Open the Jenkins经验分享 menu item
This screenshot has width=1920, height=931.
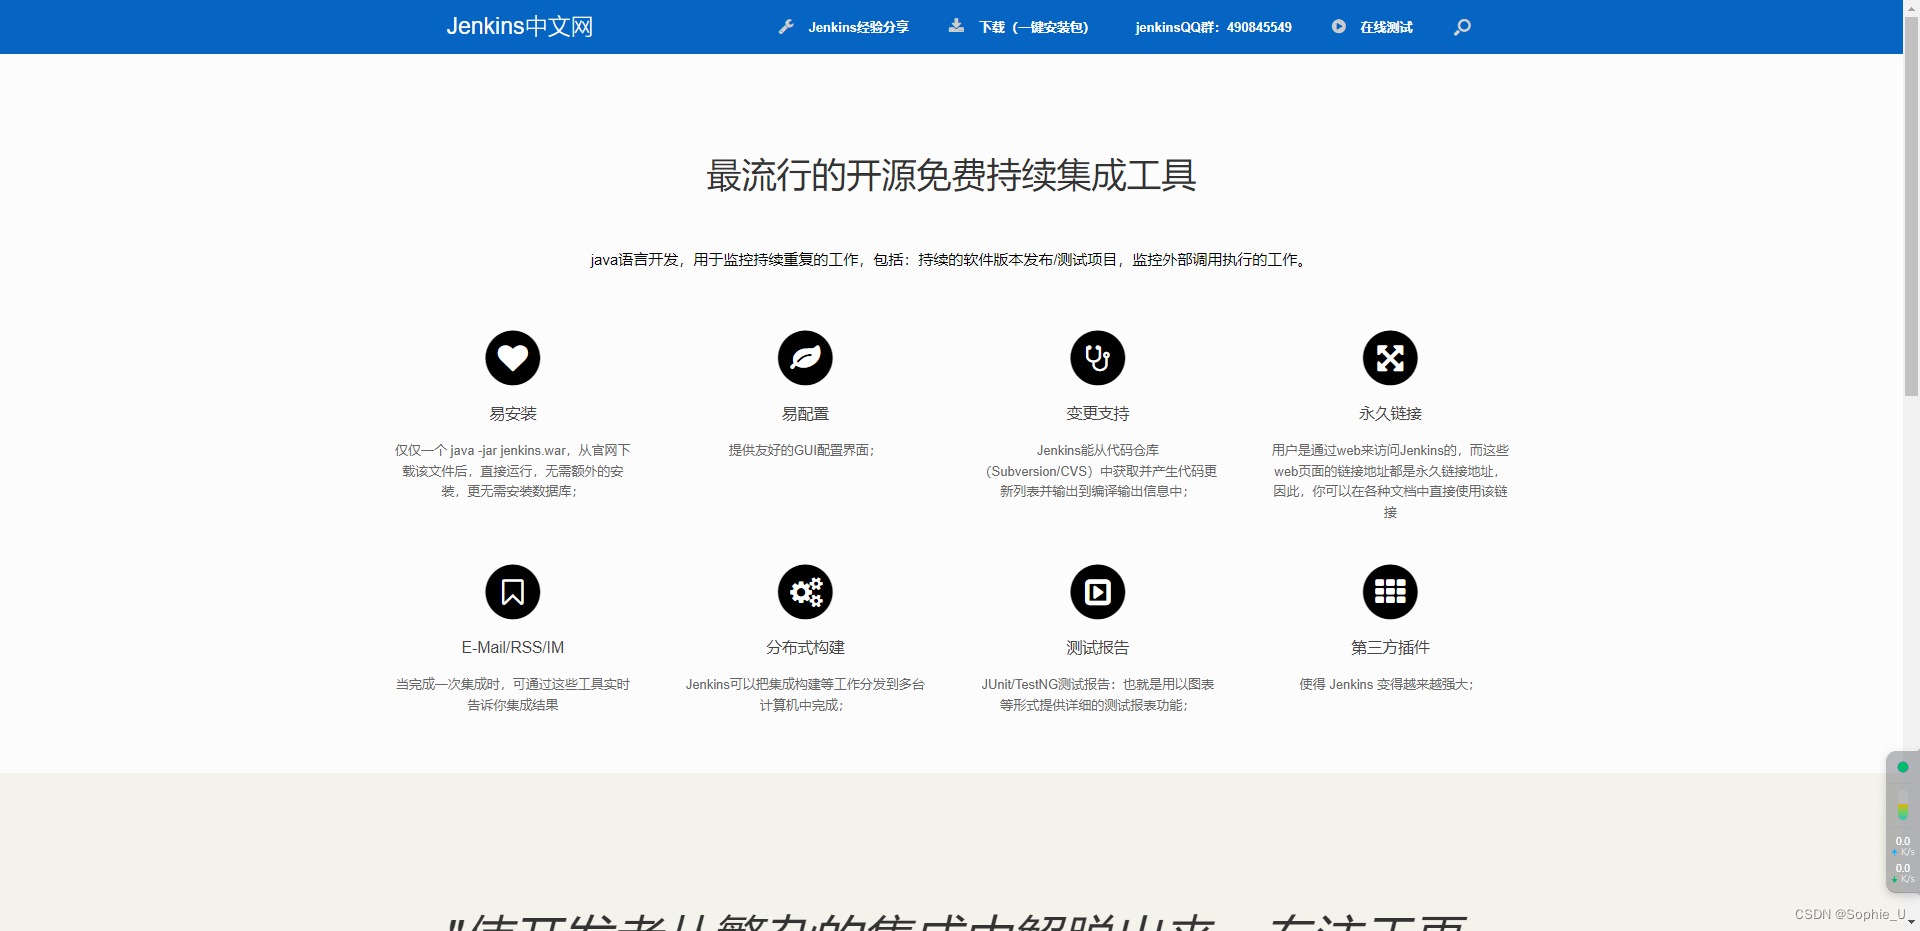pos(859,27)
